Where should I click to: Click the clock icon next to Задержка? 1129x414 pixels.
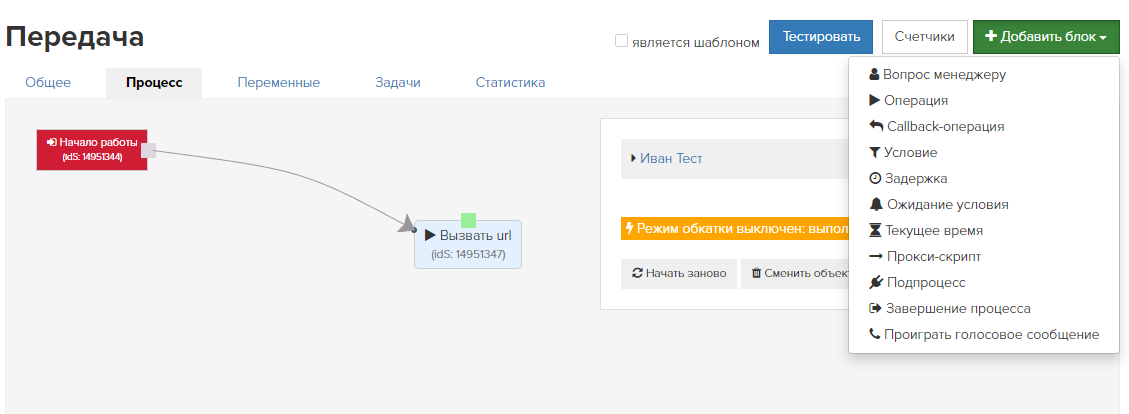pyautogui.click(x=876, y=178)
